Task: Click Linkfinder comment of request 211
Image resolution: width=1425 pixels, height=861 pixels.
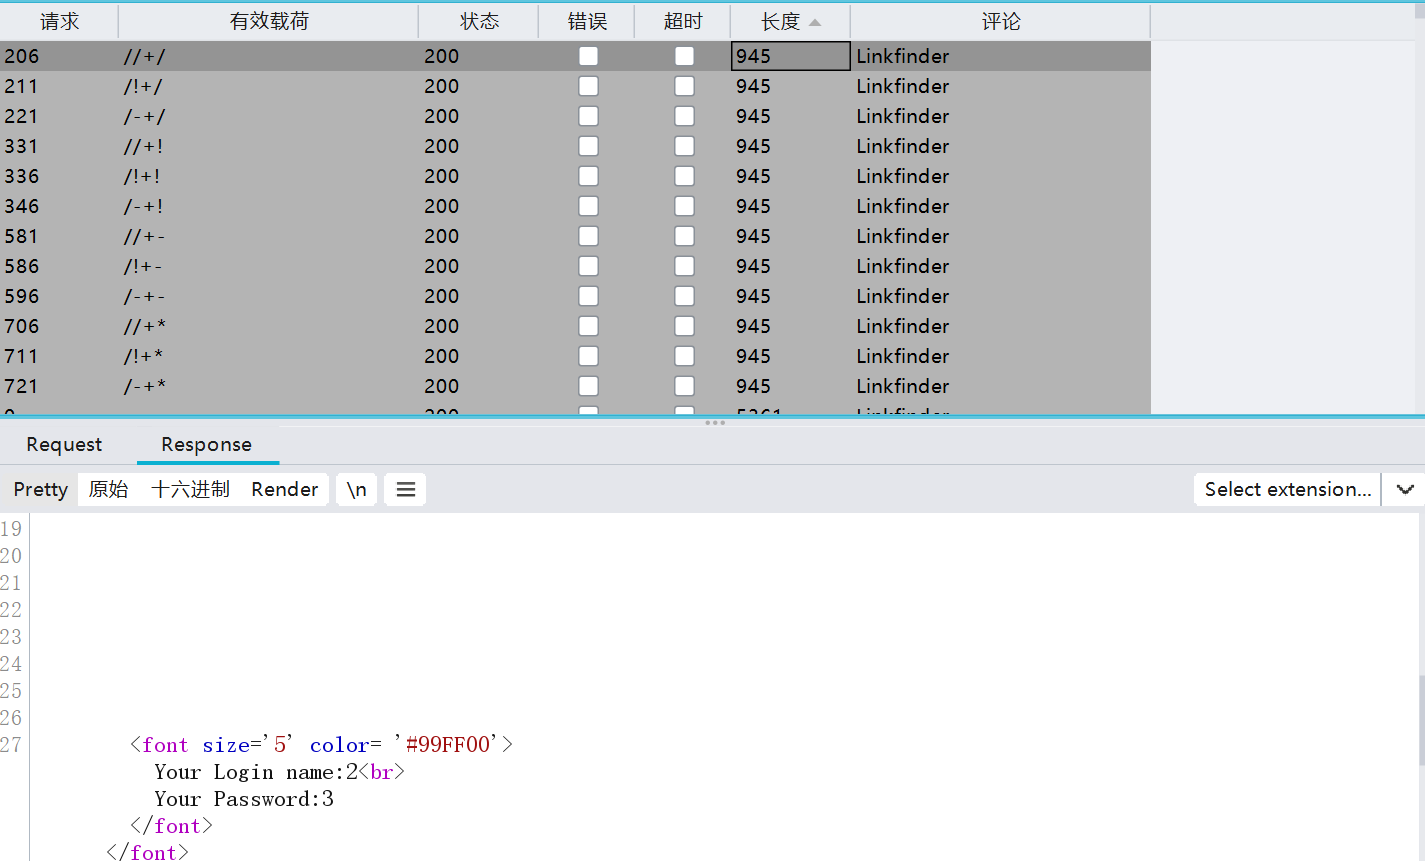Action: coord(902,86)
